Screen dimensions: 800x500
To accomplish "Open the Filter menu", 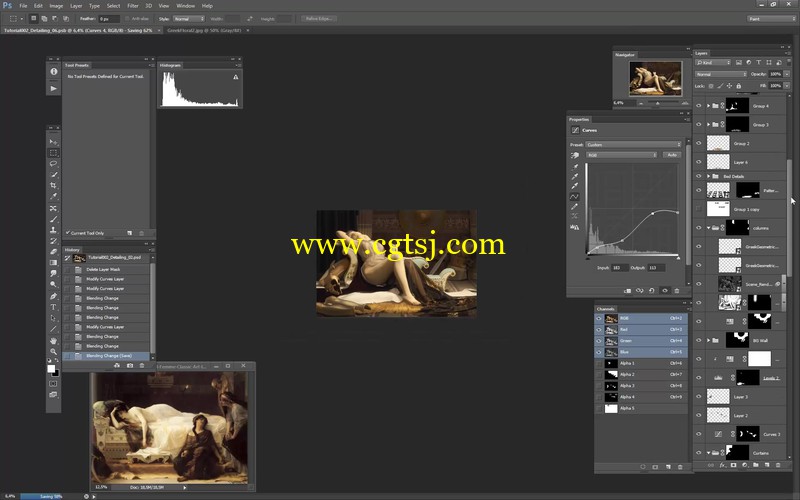I will 133,6.
